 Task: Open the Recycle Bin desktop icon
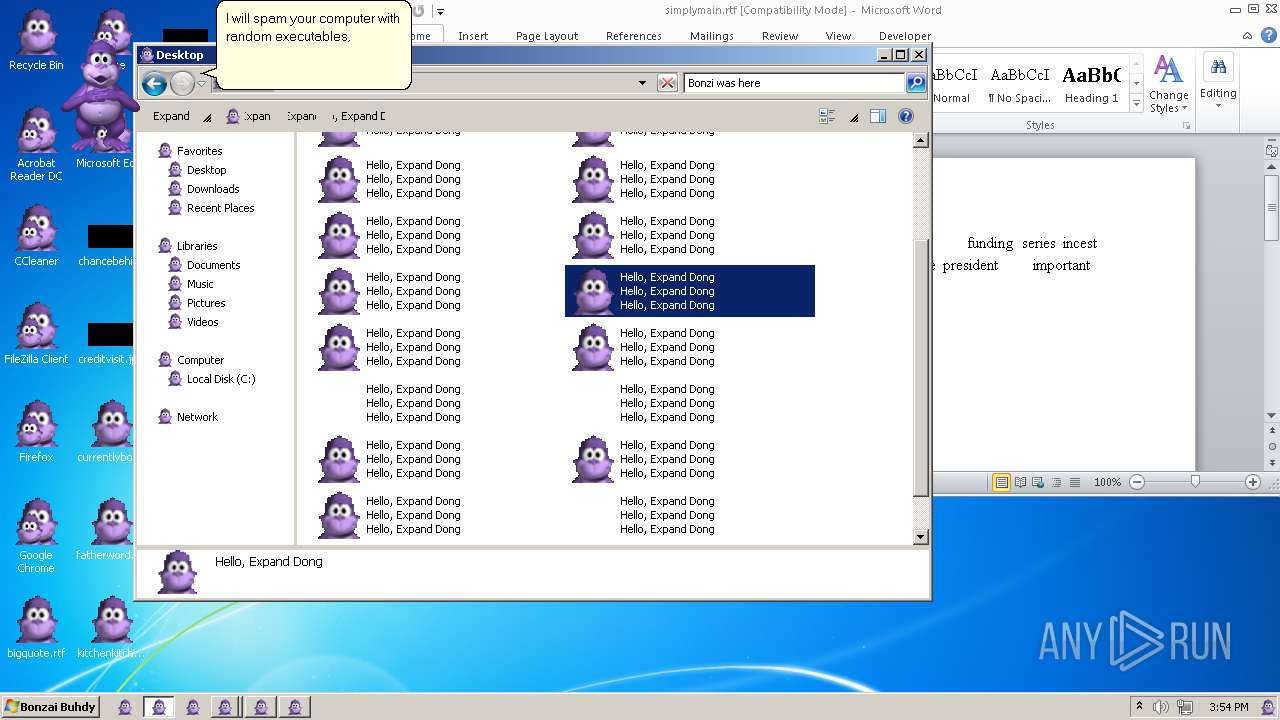tap(36, 42)
